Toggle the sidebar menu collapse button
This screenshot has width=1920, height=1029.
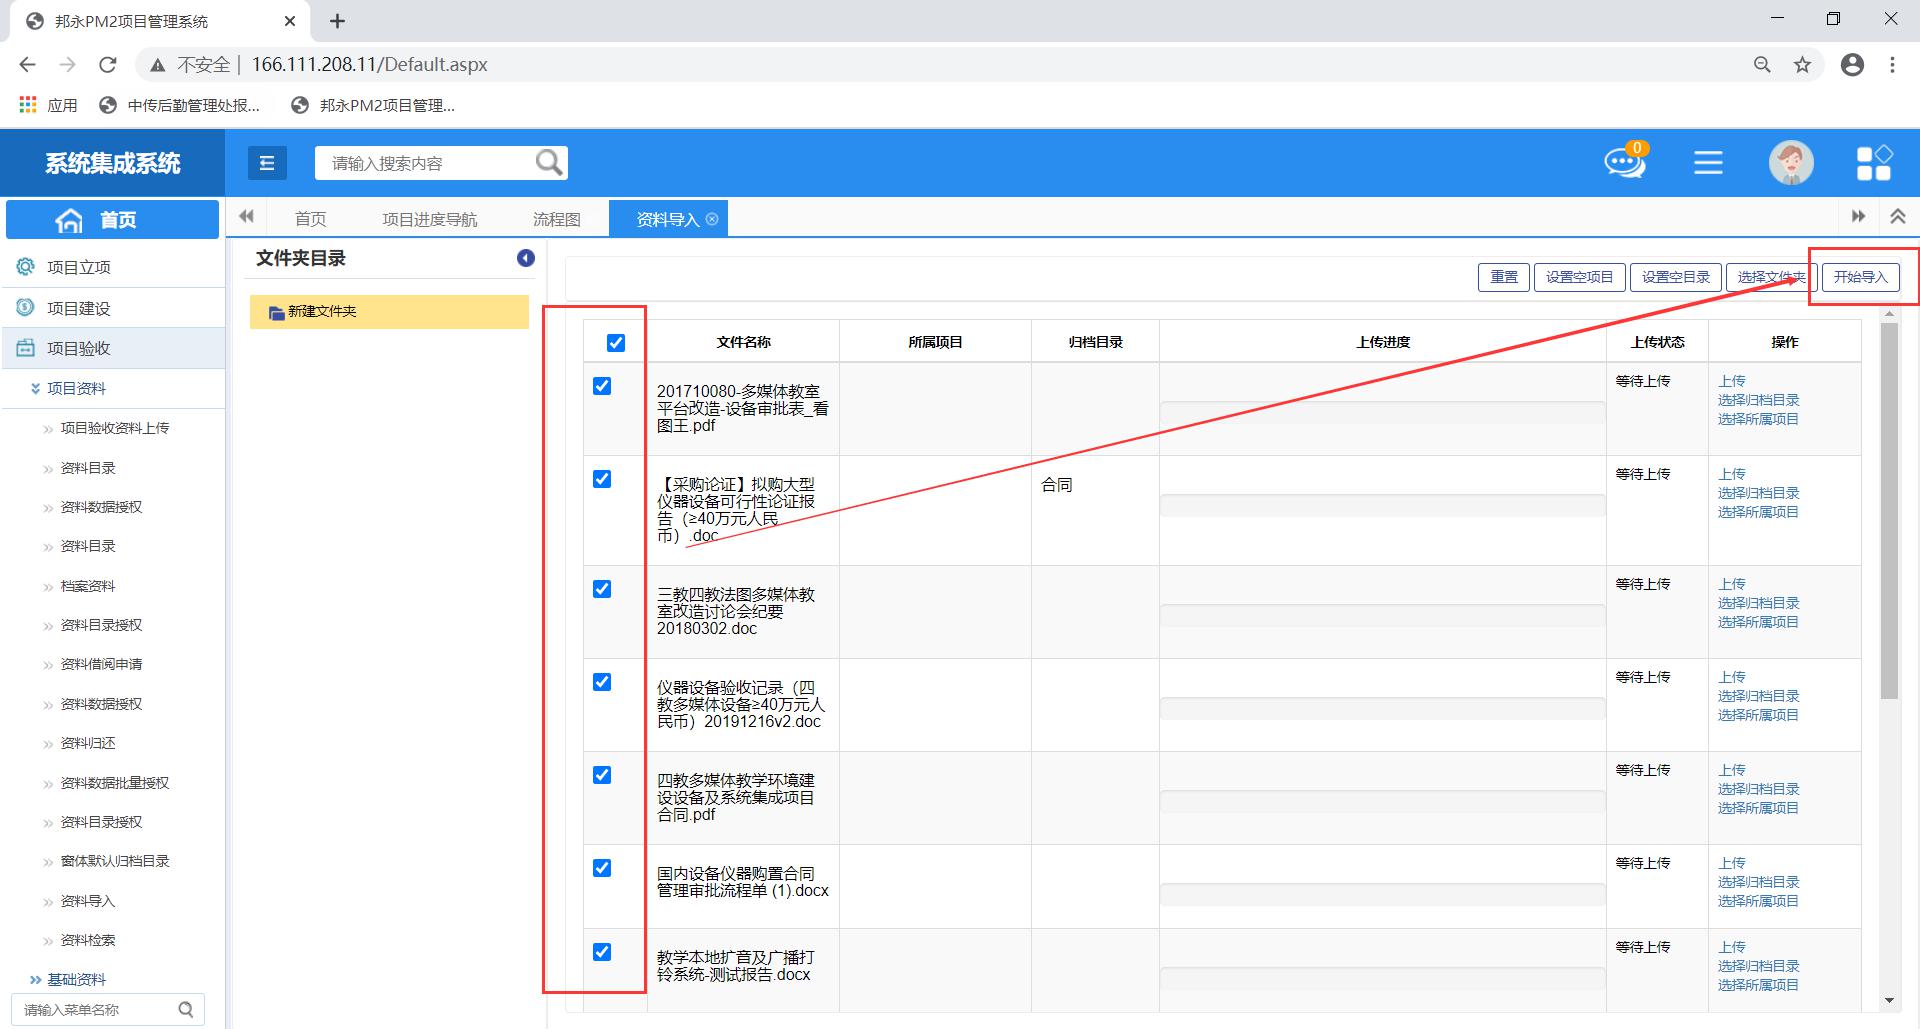[267, 163]
